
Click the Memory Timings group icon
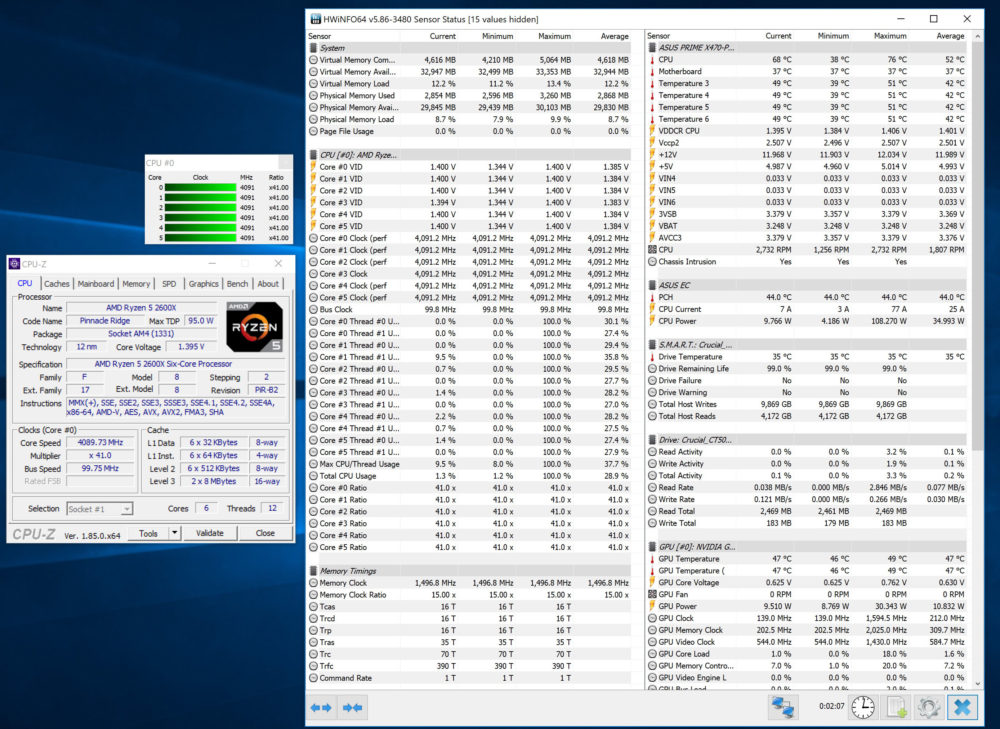(x=313, y=571)
